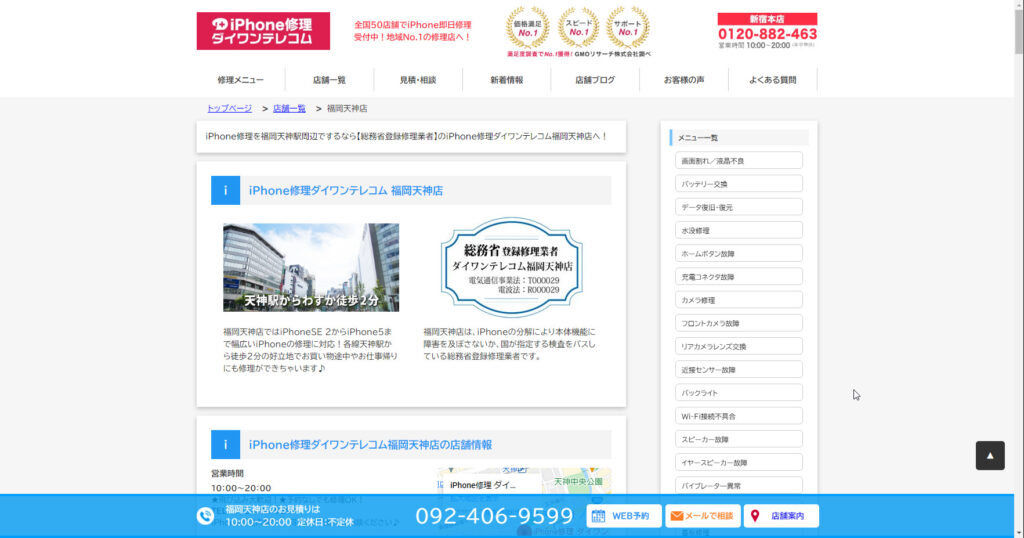Image resolution: width=1024 pixels, height=538 pixels.
Task: Select フロントカメラ故障 in the sidebar menu
Action: point(739,323)
